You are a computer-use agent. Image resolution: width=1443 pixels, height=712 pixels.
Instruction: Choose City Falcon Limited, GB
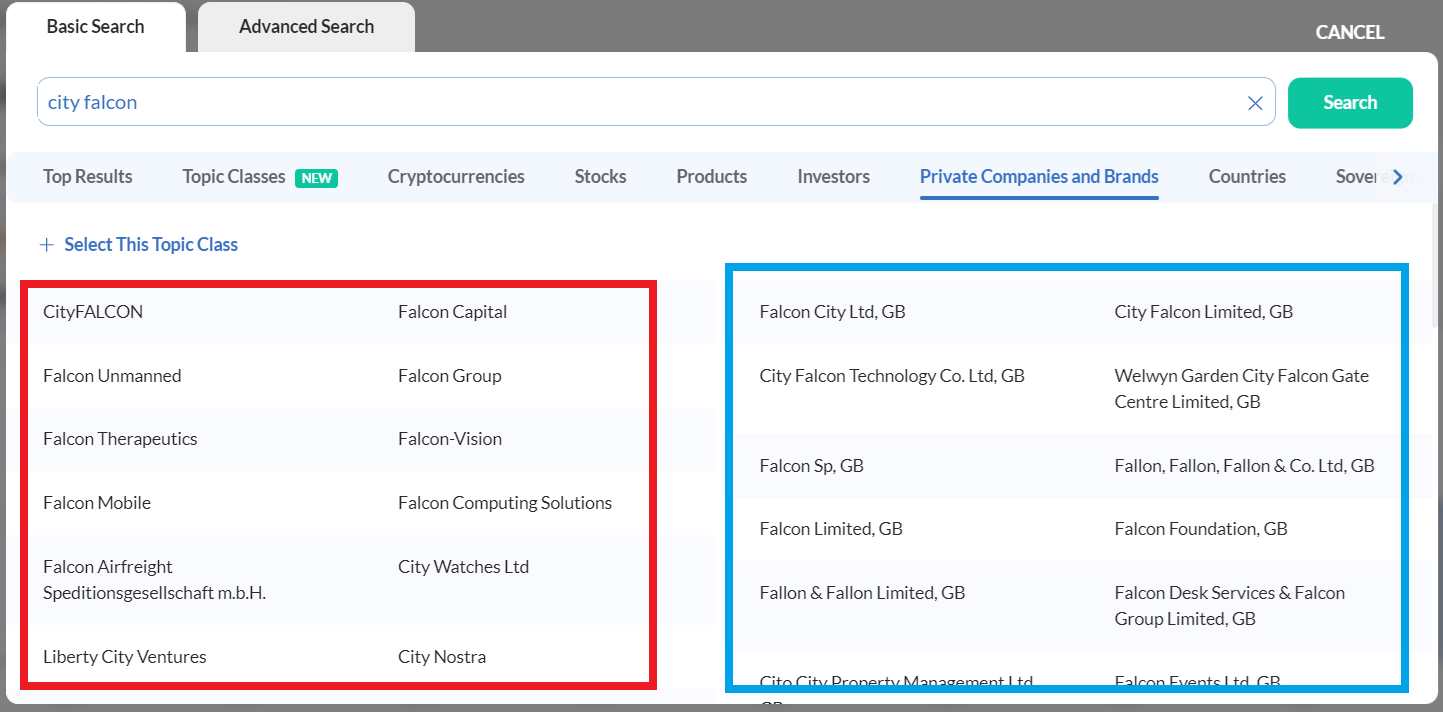1204,312
